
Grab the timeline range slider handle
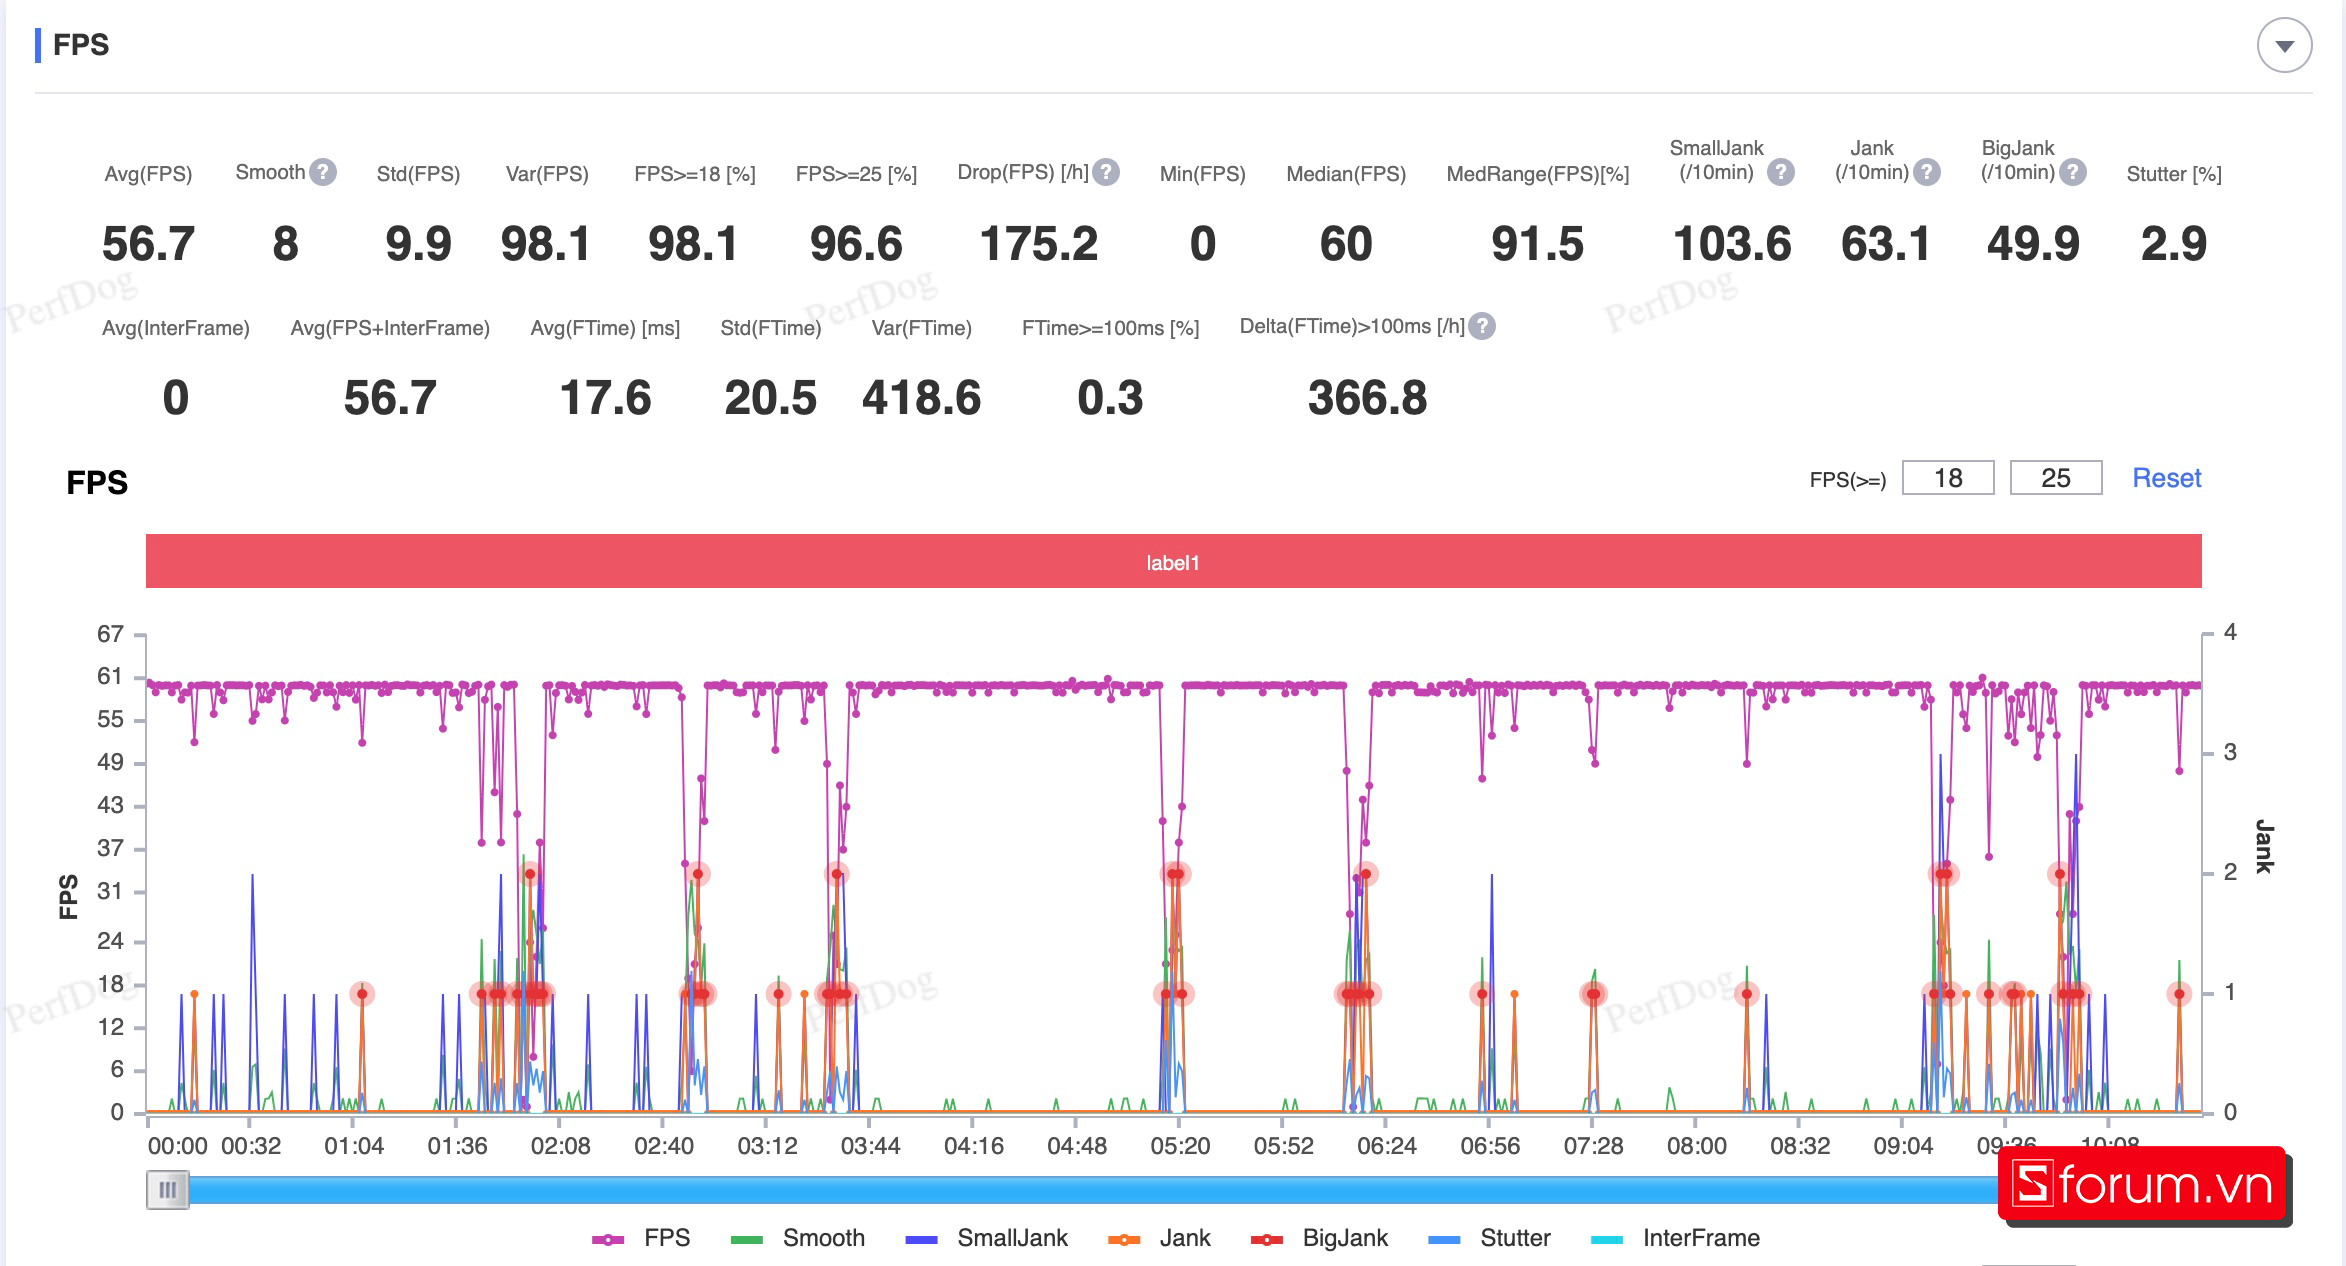[x=168, y=1190]
